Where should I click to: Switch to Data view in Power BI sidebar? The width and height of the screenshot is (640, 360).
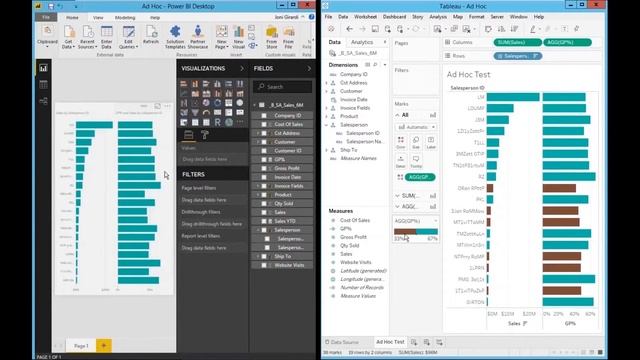[x=43, y=84]
